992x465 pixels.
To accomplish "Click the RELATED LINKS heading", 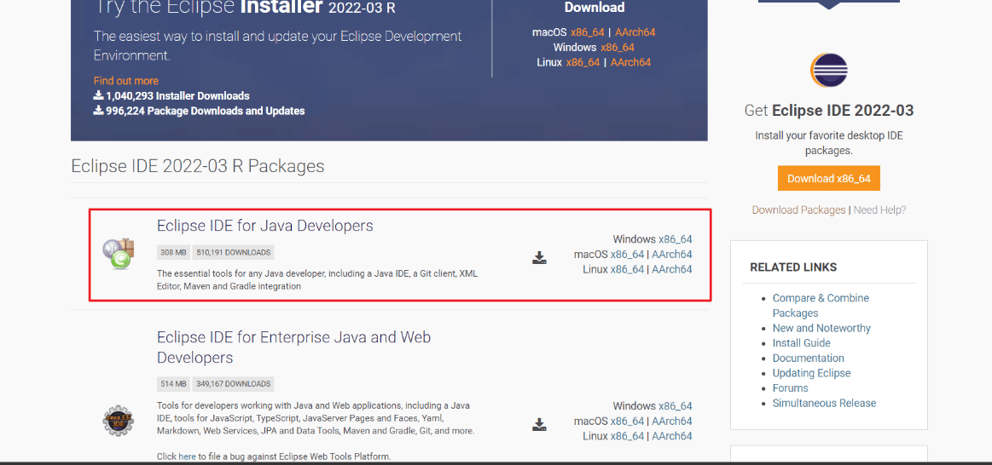I will point(793,268).
